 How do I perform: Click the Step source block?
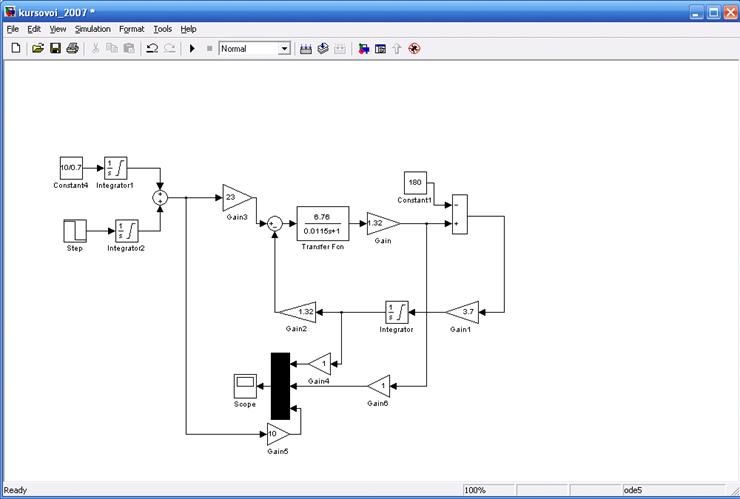point(75,231)
